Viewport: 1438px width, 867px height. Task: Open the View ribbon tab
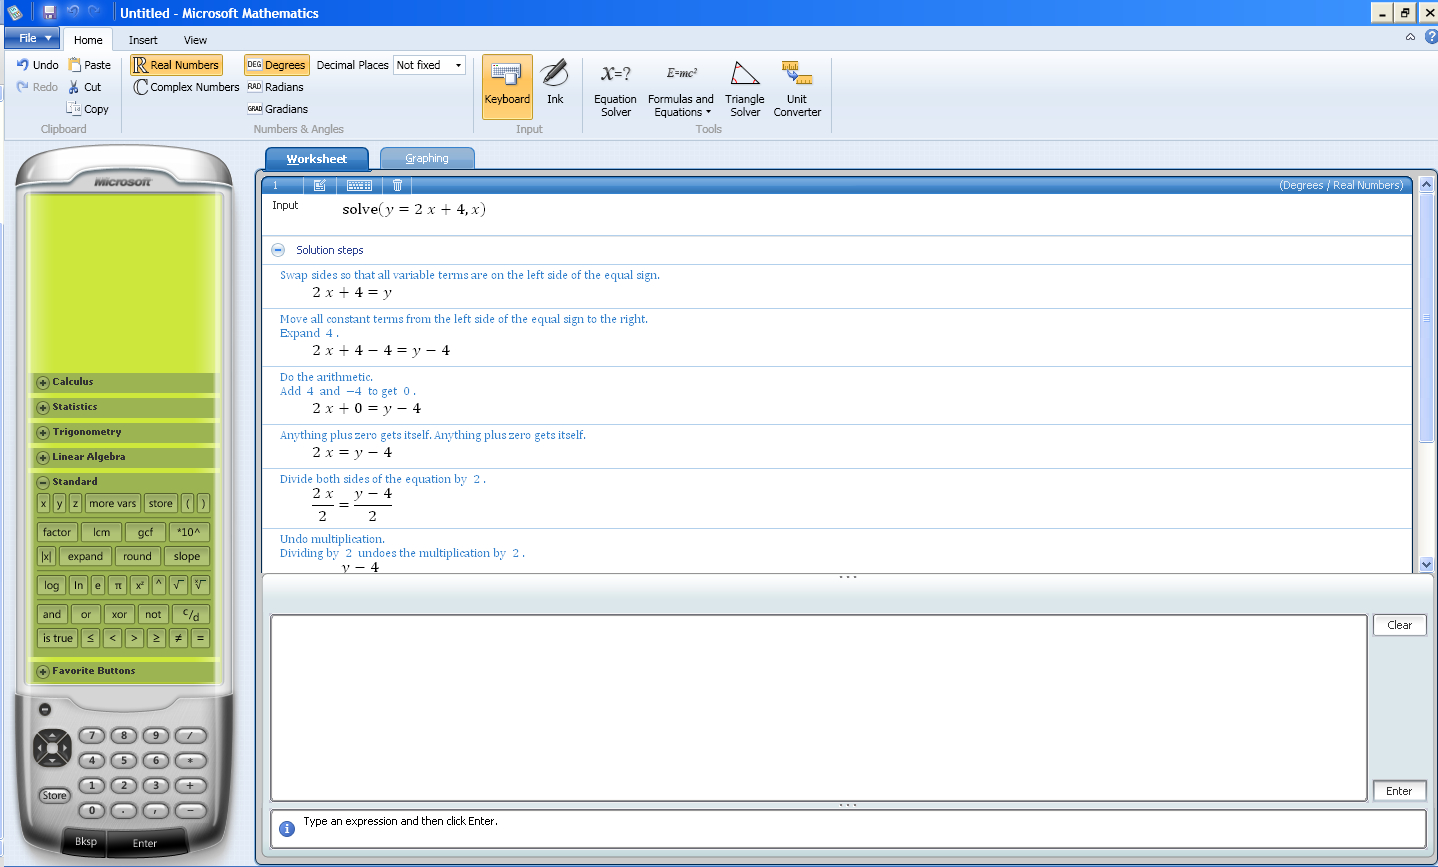point(195,40)
